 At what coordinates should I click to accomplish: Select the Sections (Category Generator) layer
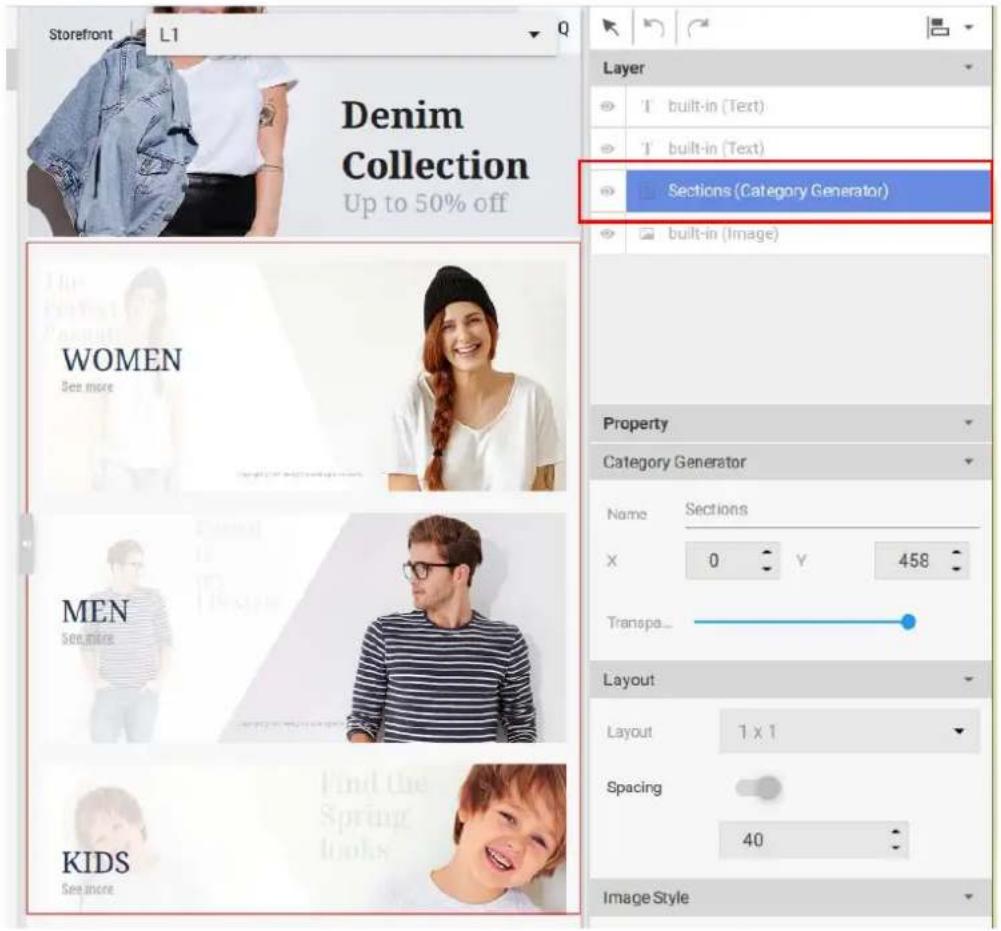point(808,191)
